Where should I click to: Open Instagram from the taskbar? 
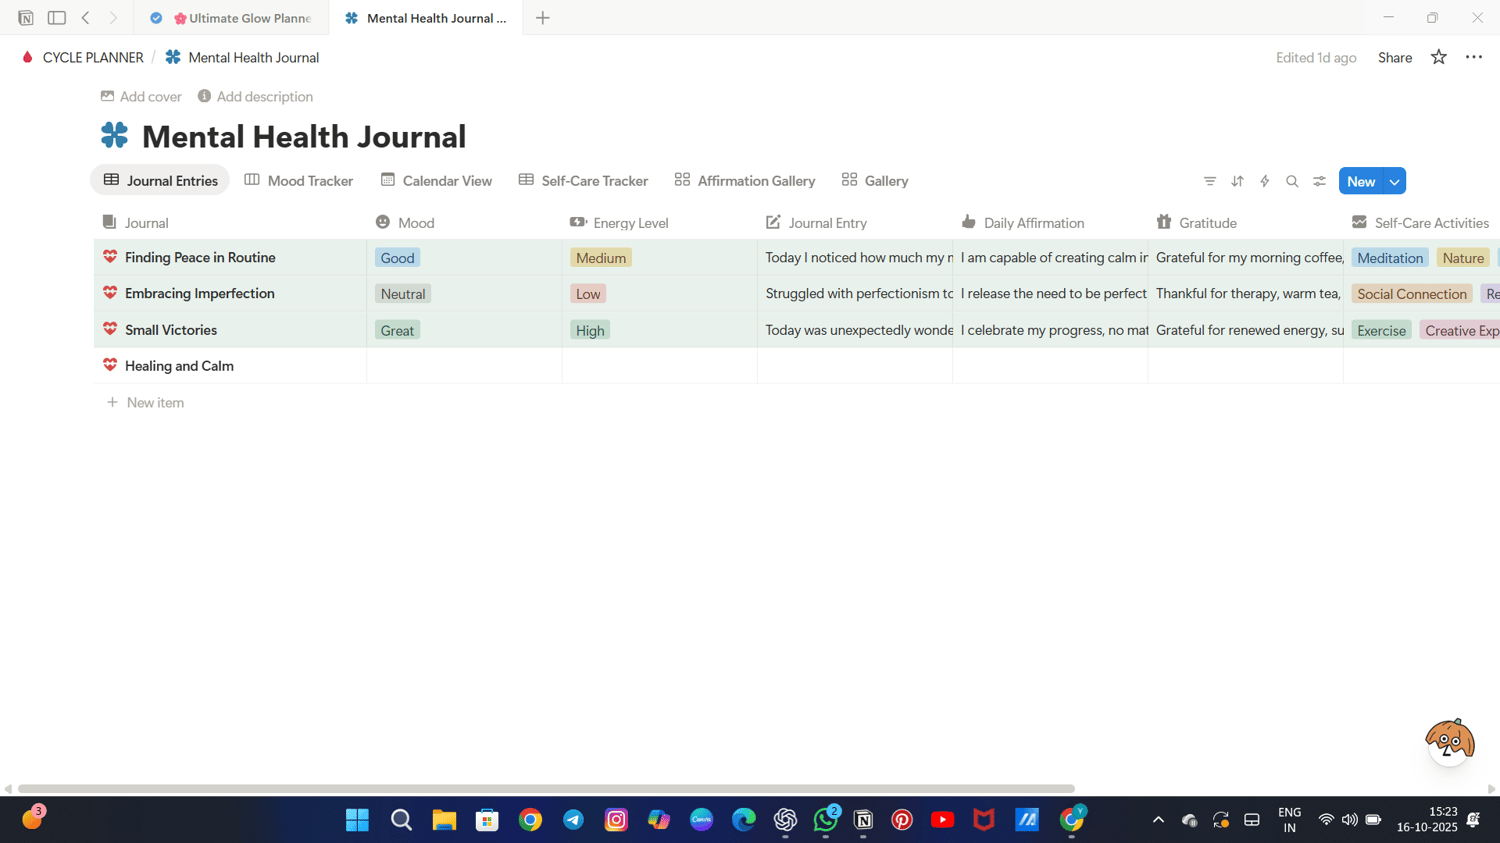click(x=616, y=820)
